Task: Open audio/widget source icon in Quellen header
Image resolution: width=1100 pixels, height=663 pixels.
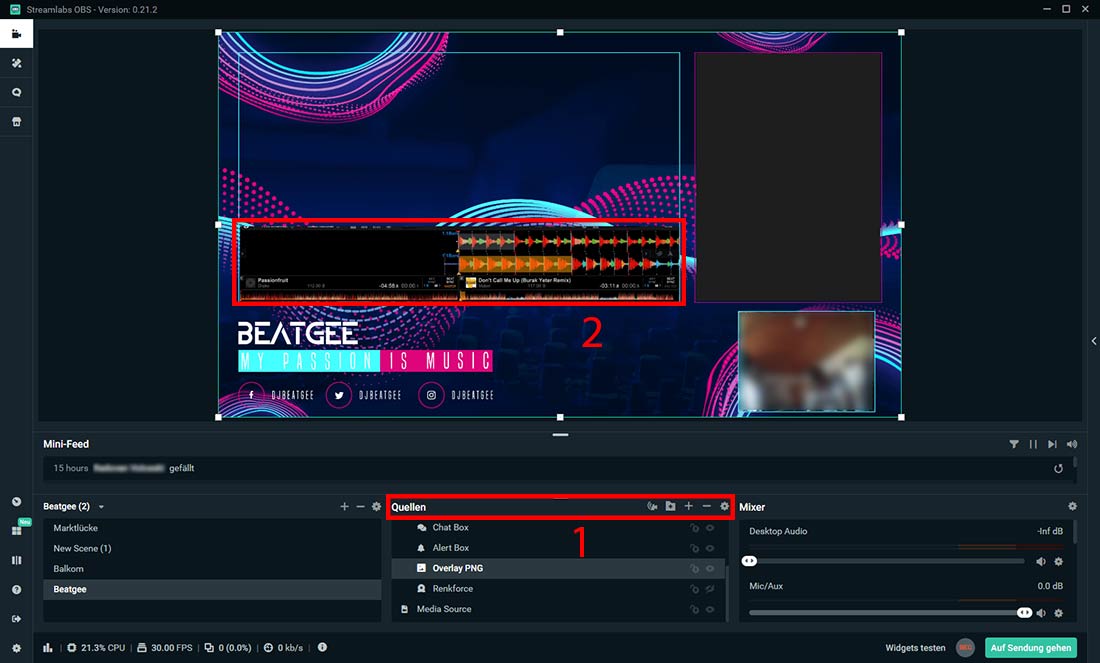Action: click(652, 506)
